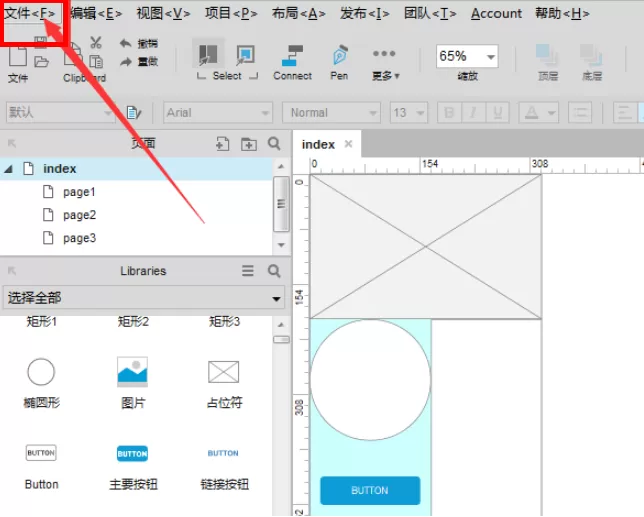The width and height of the screenshot is (644, 517).
Task: Click the blue BUTTON on the canvas
Action: click(x=370, y=490)
